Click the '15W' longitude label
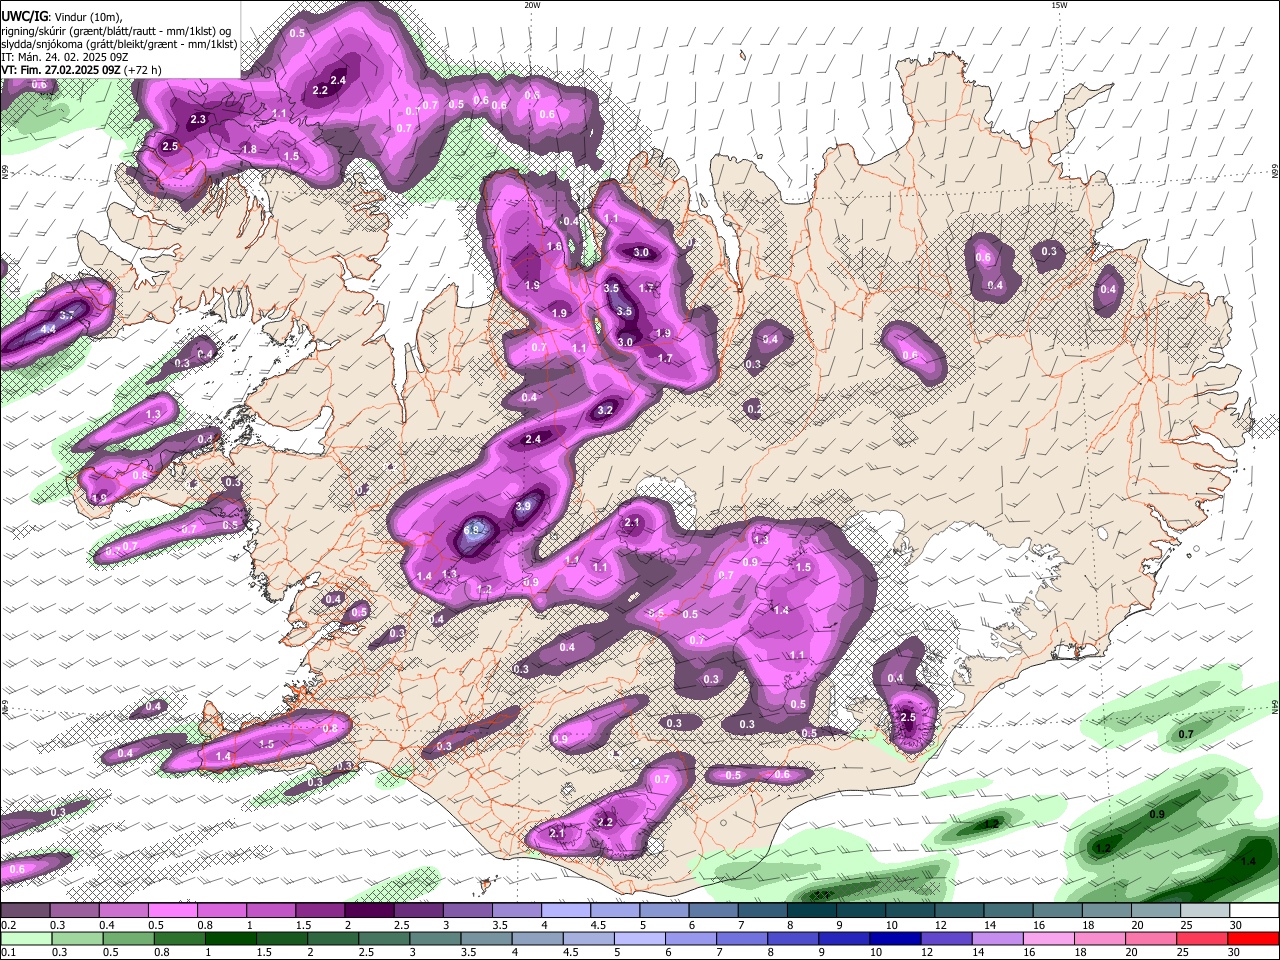This screenshot has height=960, width=1280. [1059, 5]
